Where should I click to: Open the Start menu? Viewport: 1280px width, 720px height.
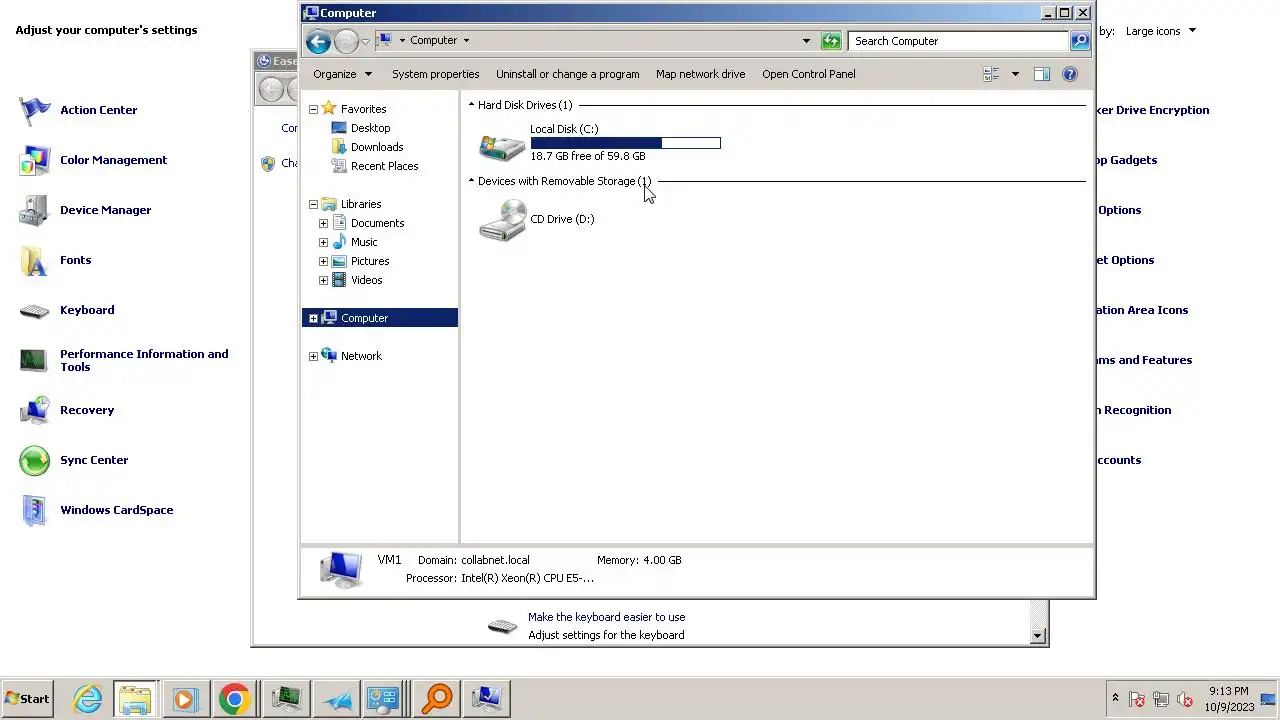pyautogui.click(x=27, y=699)
